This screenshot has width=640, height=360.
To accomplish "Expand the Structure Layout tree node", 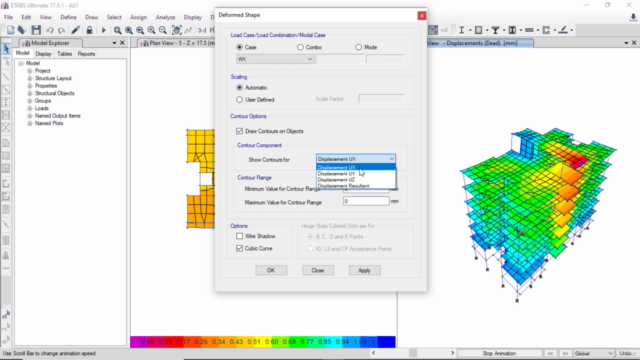I will (x=29, y=78).
